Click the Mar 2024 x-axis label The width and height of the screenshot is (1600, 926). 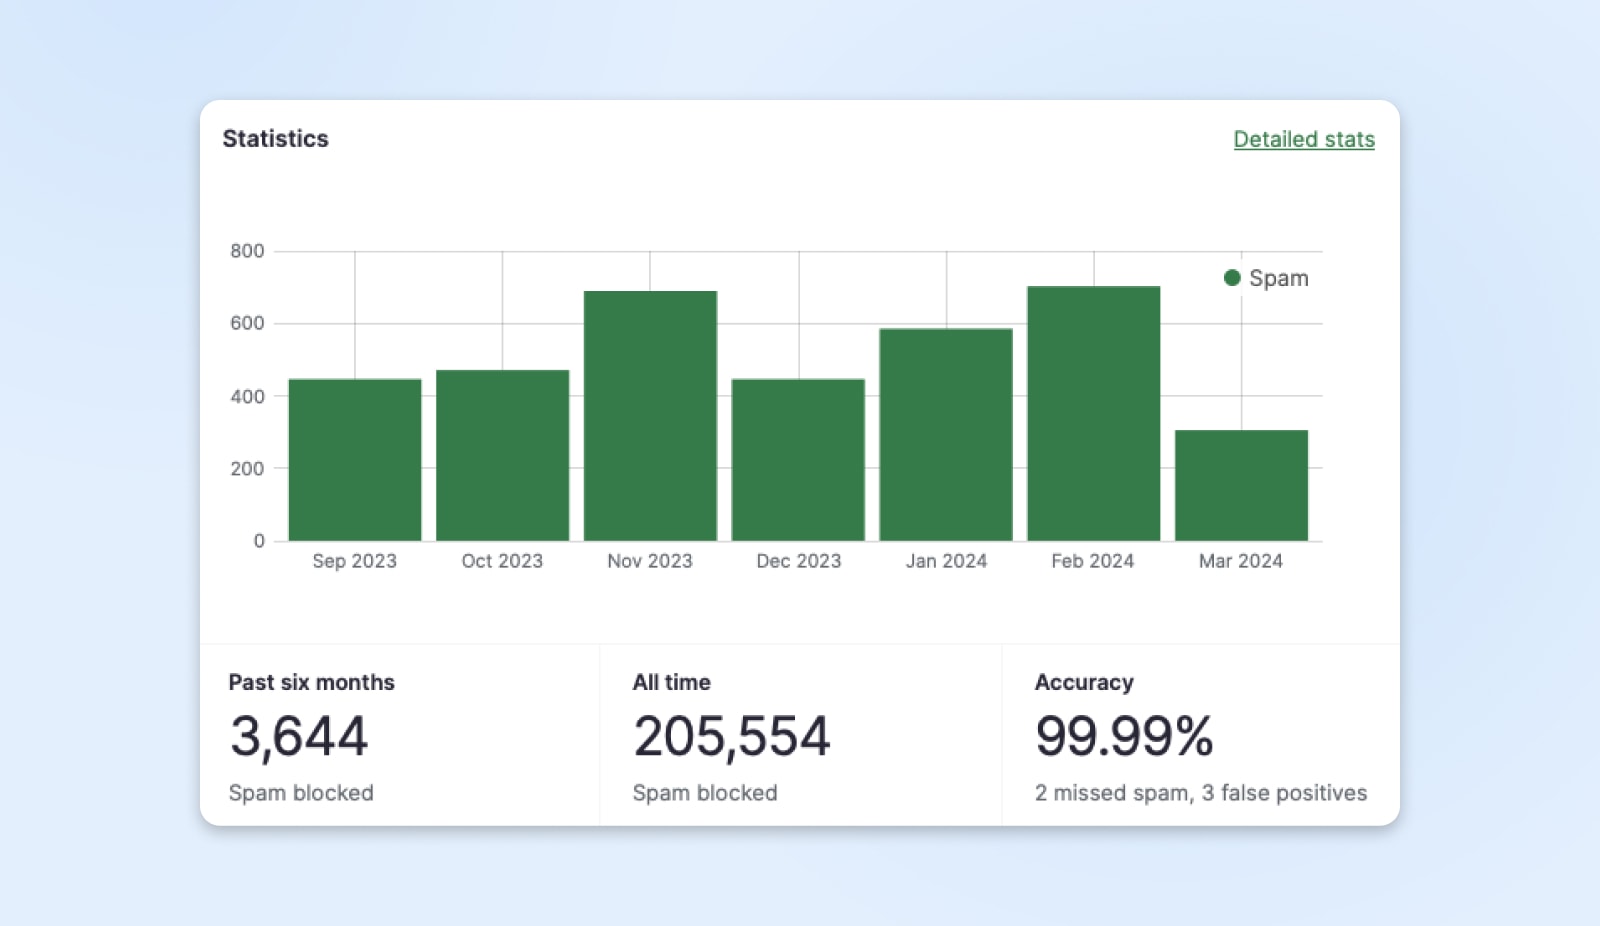tap(1240, 561)
